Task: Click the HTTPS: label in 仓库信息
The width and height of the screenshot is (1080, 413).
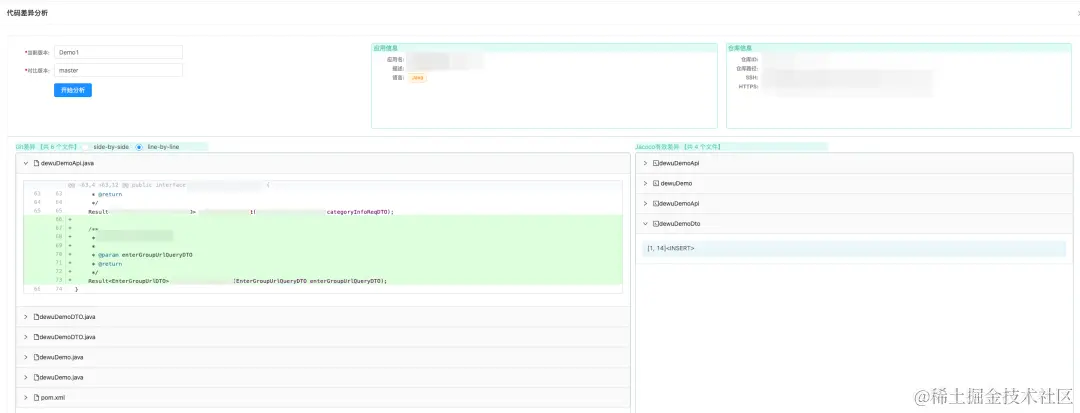Action: tap(748, 87)
